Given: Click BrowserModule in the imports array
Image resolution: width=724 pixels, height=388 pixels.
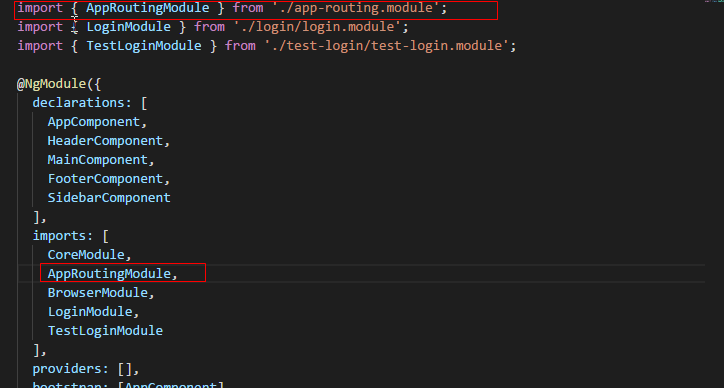Looking at the screenshot, I should [98, 293].
